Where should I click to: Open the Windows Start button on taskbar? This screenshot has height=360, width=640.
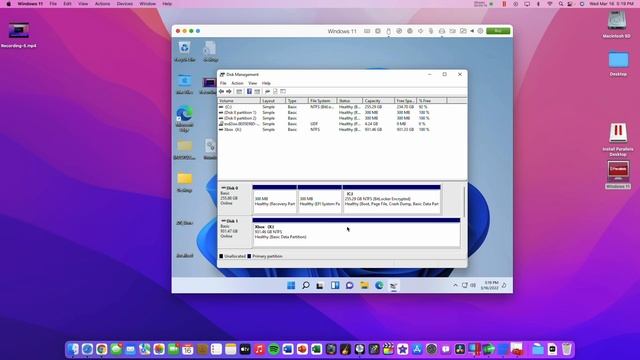pos(291,285)
